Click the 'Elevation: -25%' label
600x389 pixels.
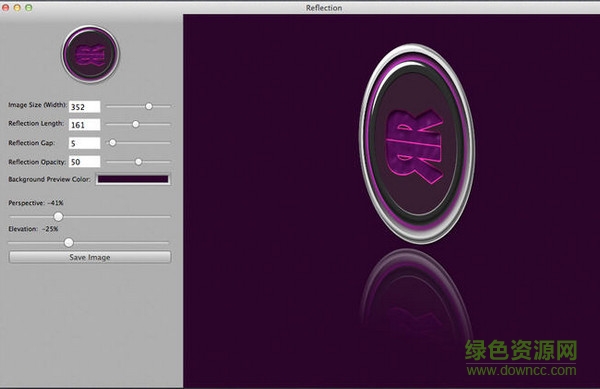coord(33,229)
